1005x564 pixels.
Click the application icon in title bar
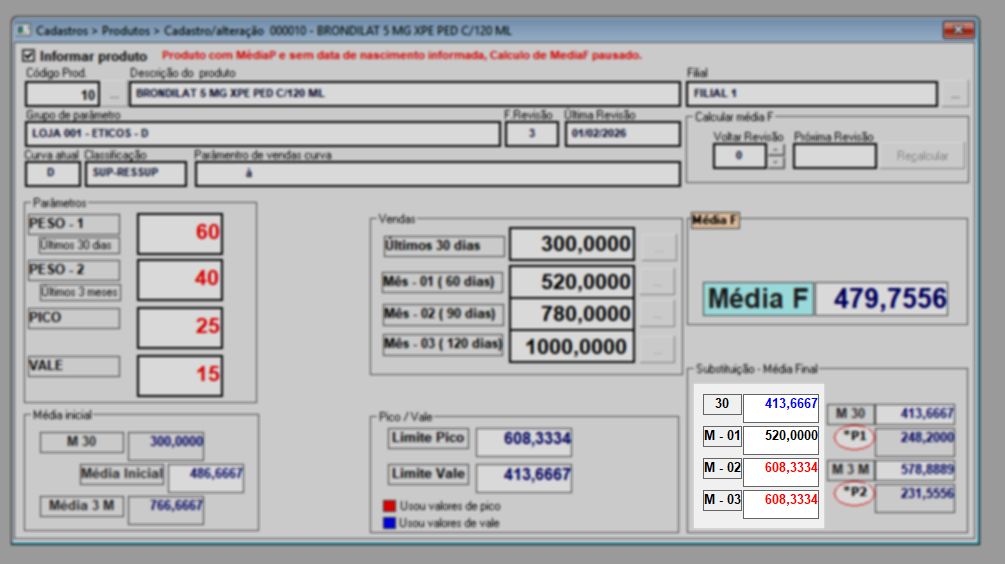coord(23,30)
